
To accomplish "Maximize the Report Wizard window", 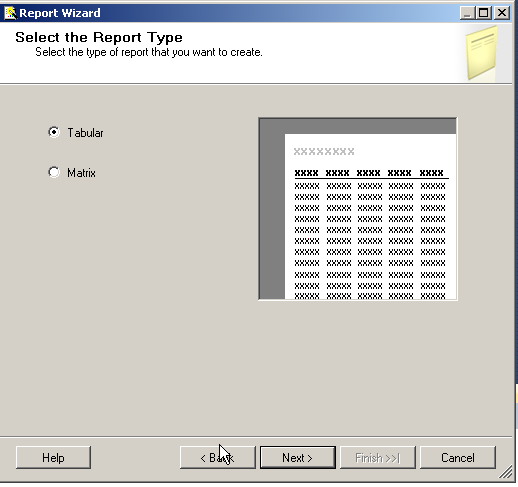I will 484,13.
